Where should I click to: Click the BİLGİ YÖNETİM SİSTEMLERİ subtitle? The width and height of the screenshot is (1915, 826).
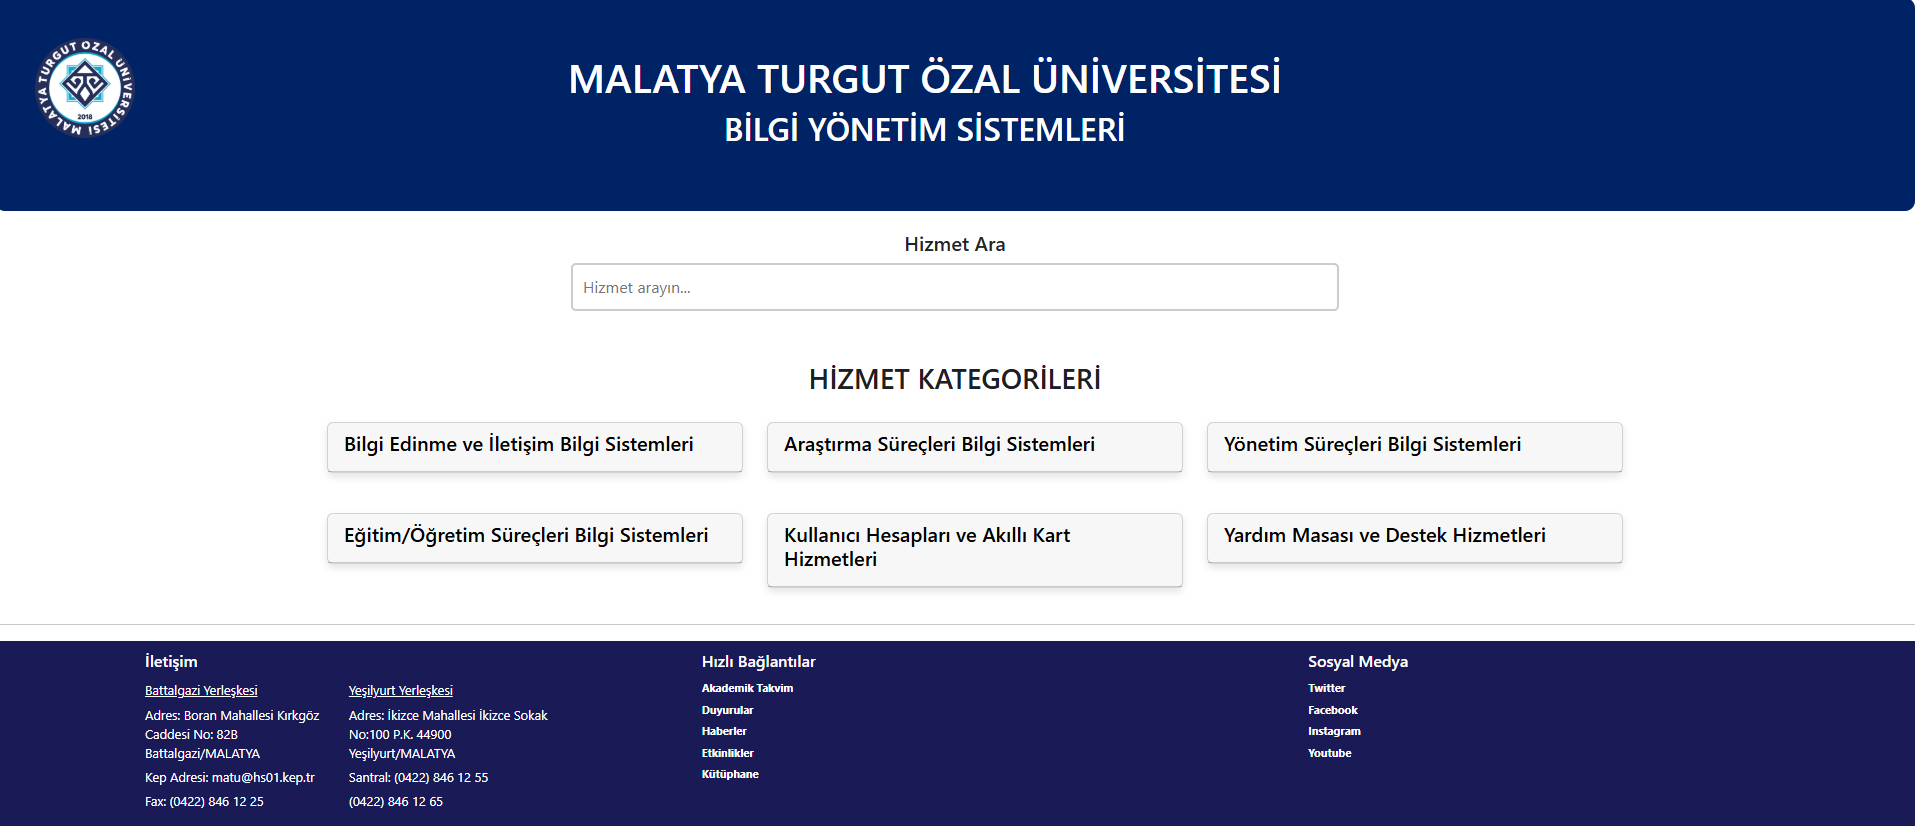tap(924, 130)
